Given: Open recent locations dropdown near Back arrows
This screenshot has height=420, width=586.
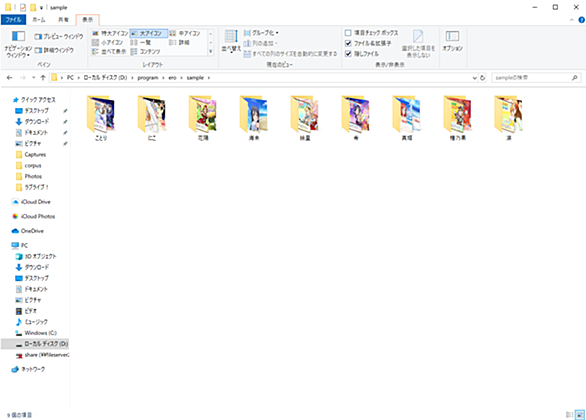Looking at the screenshot, I should pos(33,78).
